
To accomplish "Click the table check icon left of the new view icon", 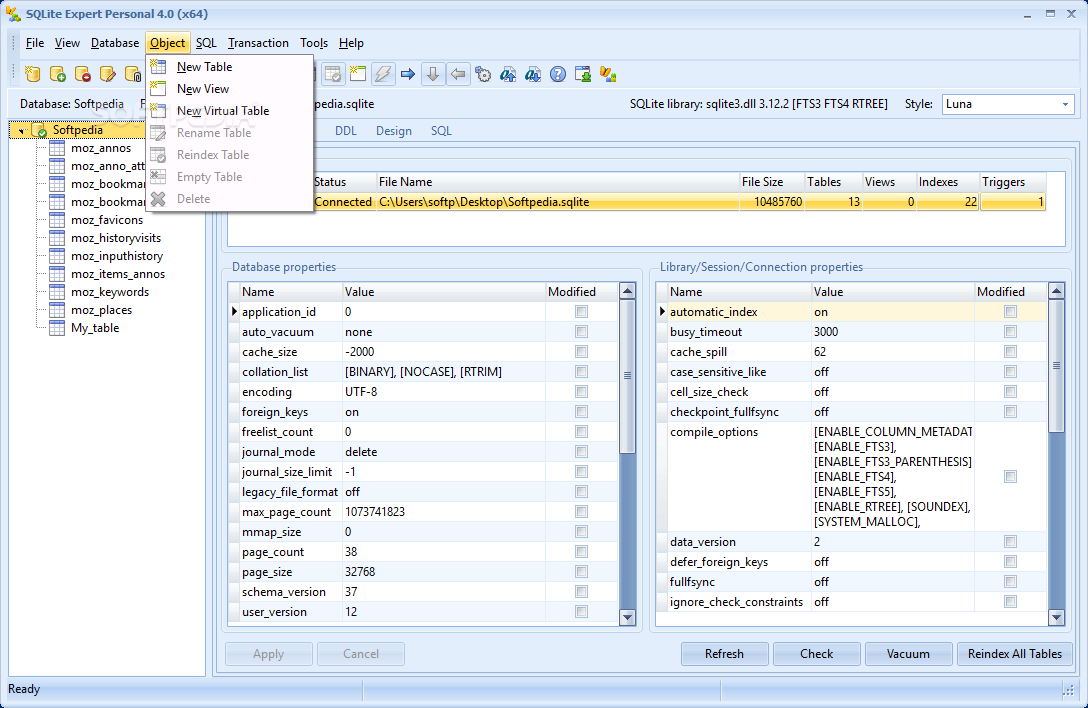I will pyautogui.click(x=333, y=74).
